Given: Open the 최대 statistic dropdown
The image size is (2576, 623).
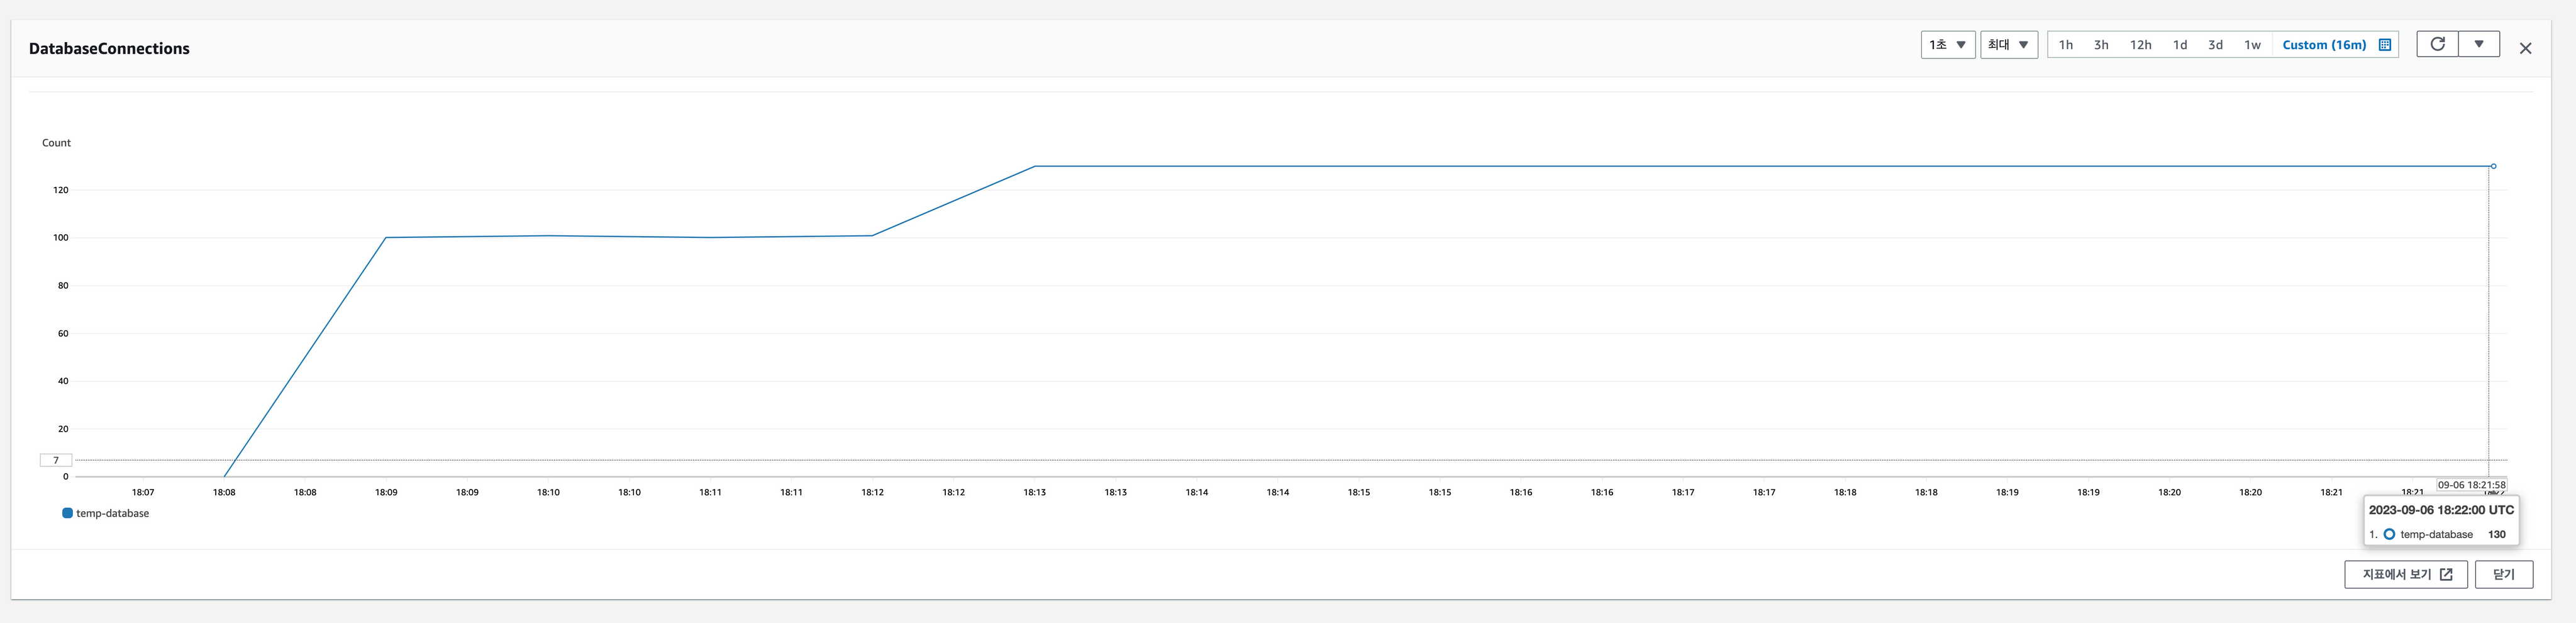Looking at the screenshot, I should tap(2008, 45).
